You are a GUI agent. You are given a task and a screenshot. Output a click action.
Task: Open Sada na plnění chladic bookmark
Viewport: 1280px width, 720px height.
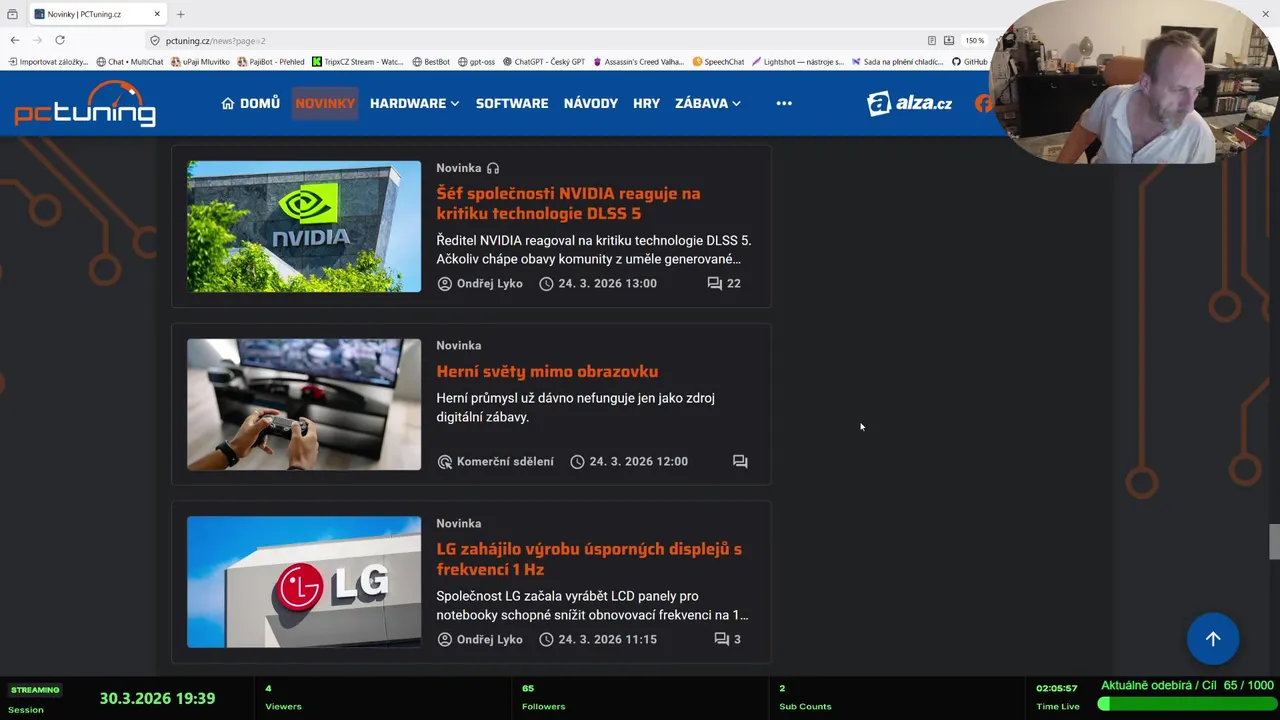pos(897,61)
